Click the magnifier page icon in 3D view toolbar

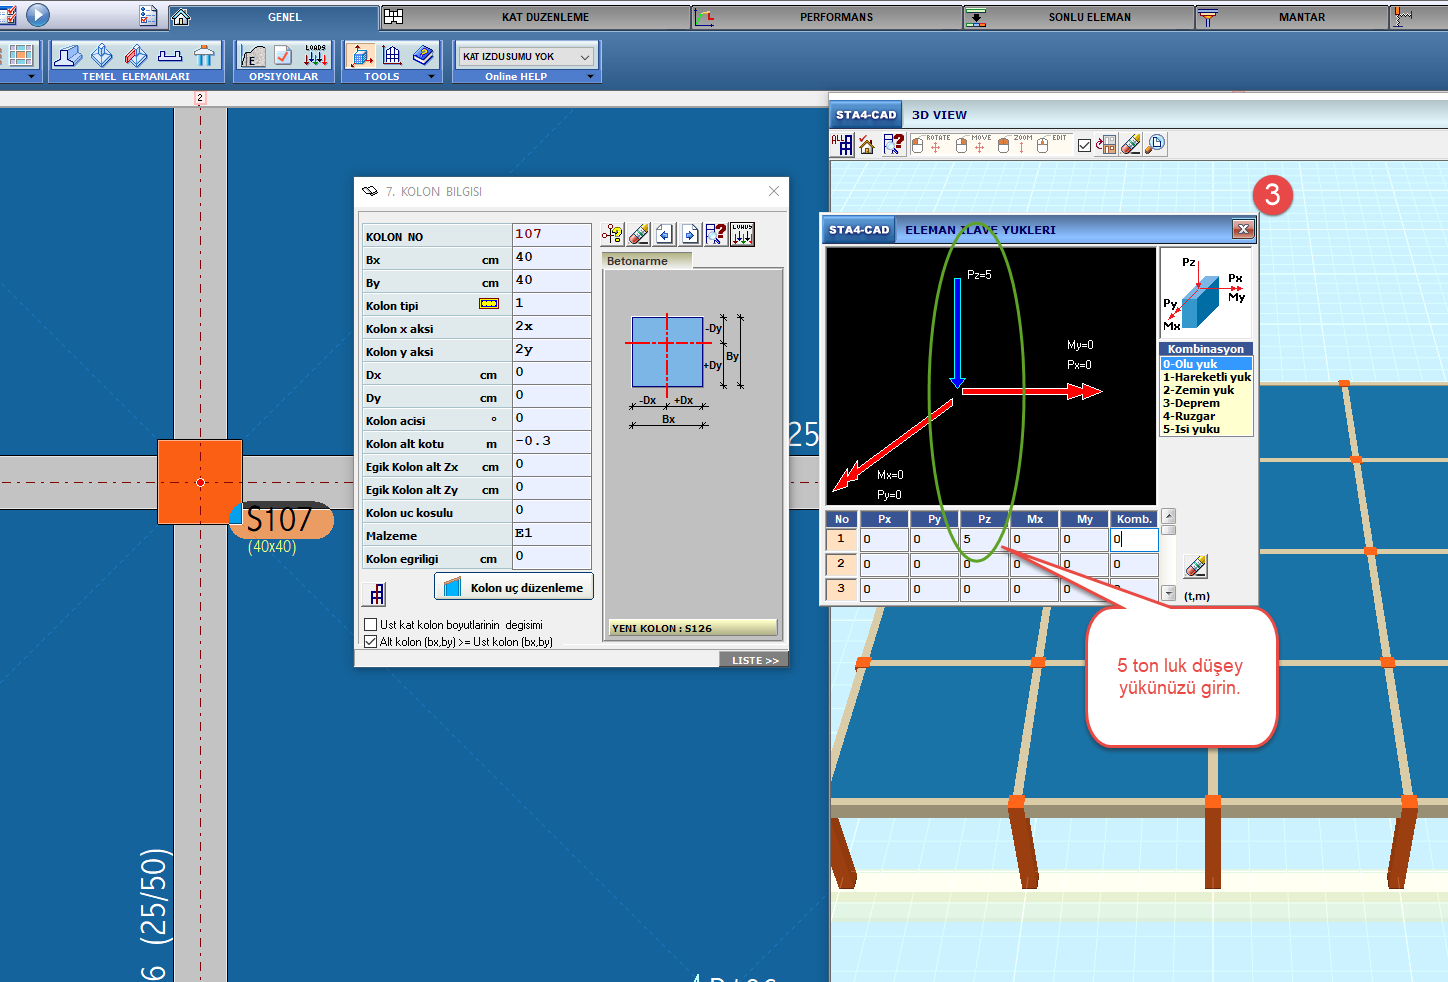click(x=1155, y=145)
